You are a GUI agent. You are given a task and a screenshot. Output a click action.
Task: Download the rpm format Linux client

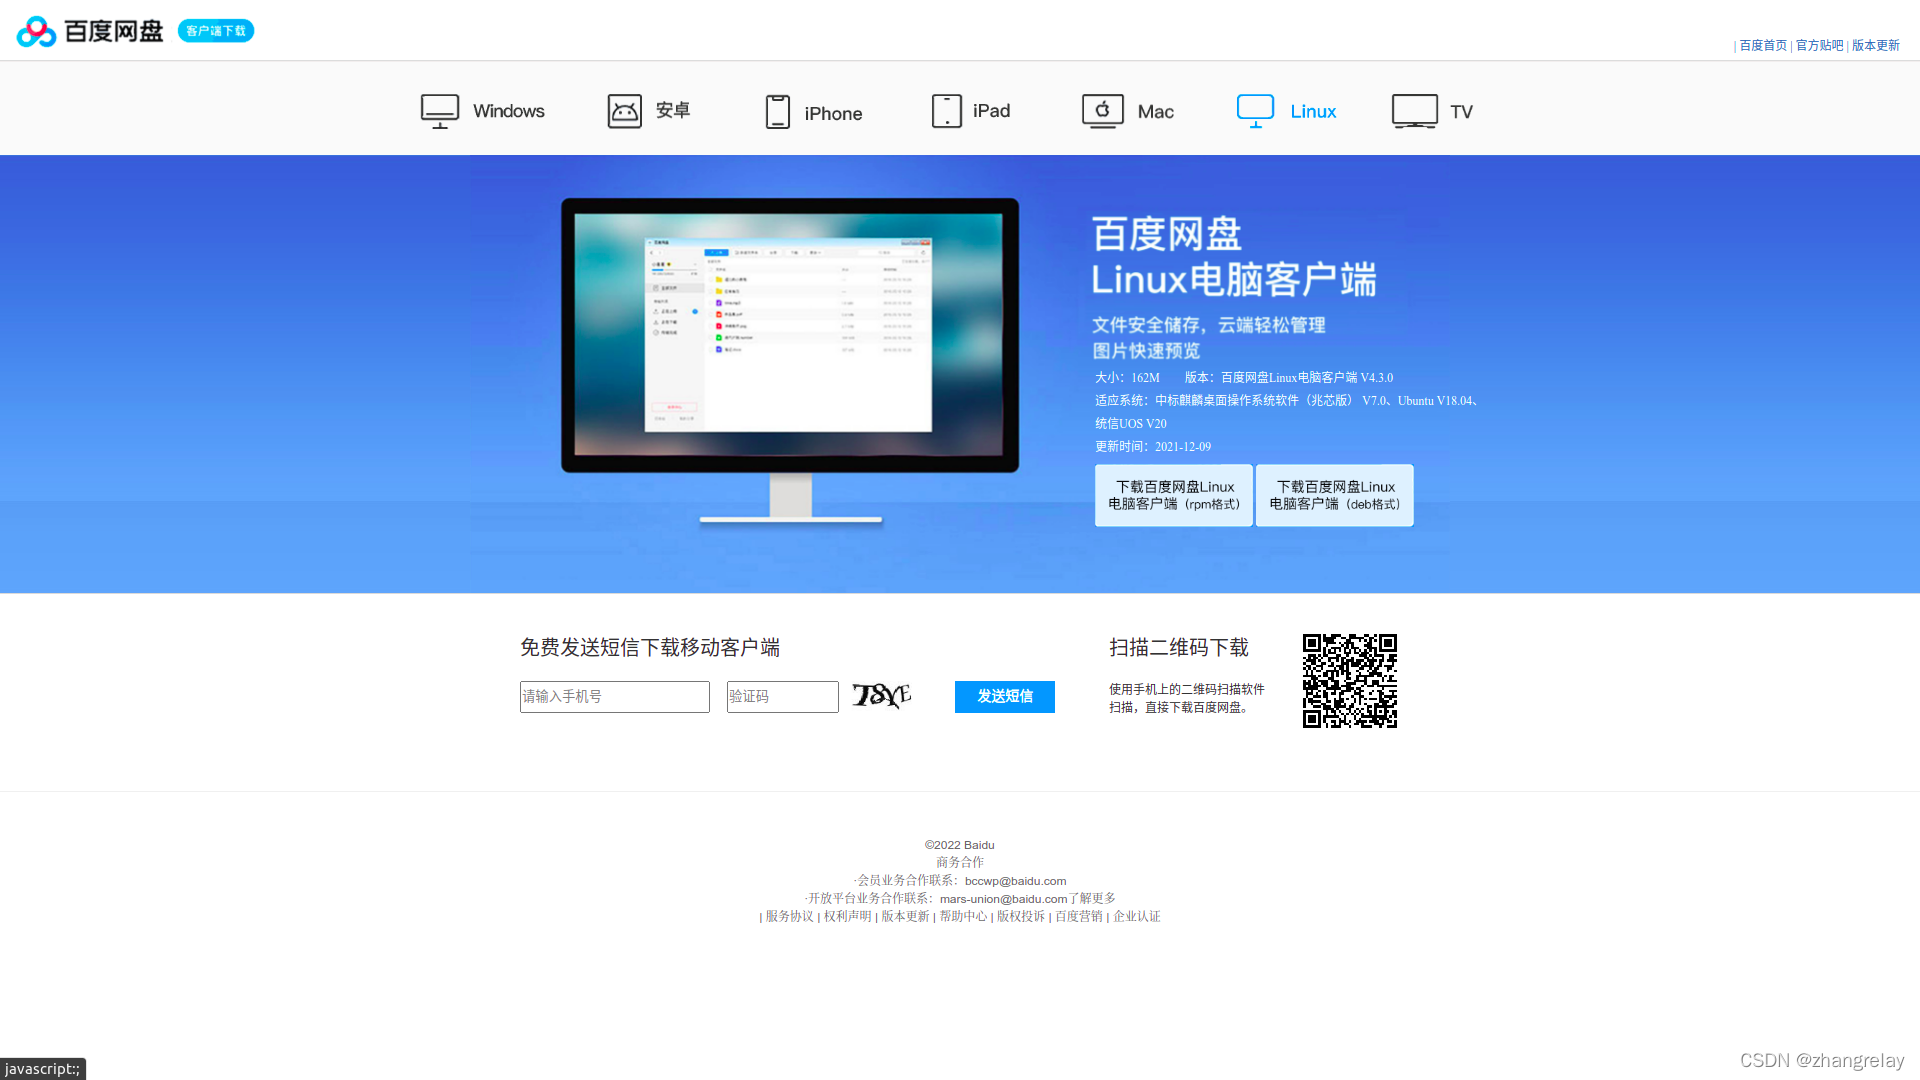pyautogui.click(x=1173, y=495)
